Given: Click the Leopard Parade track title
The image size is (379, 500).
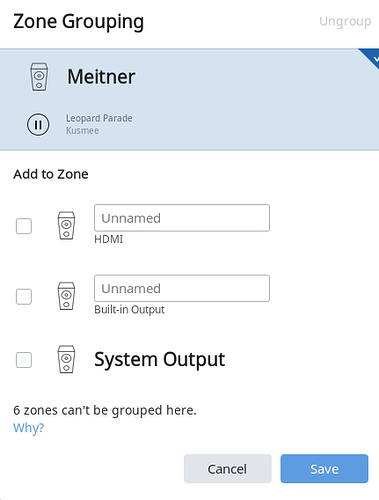Looking at the screenshot, I should click(x=99, y=118).
